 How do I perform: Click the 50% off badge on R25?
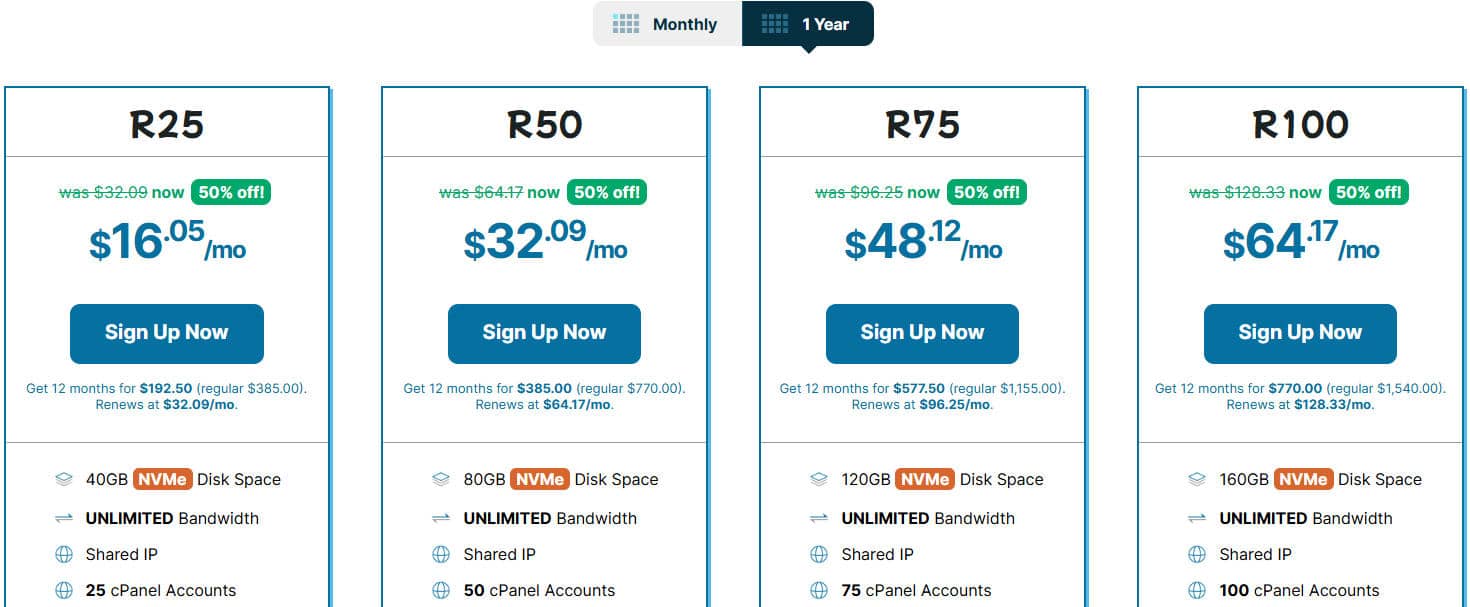click(x=231, y=192)
